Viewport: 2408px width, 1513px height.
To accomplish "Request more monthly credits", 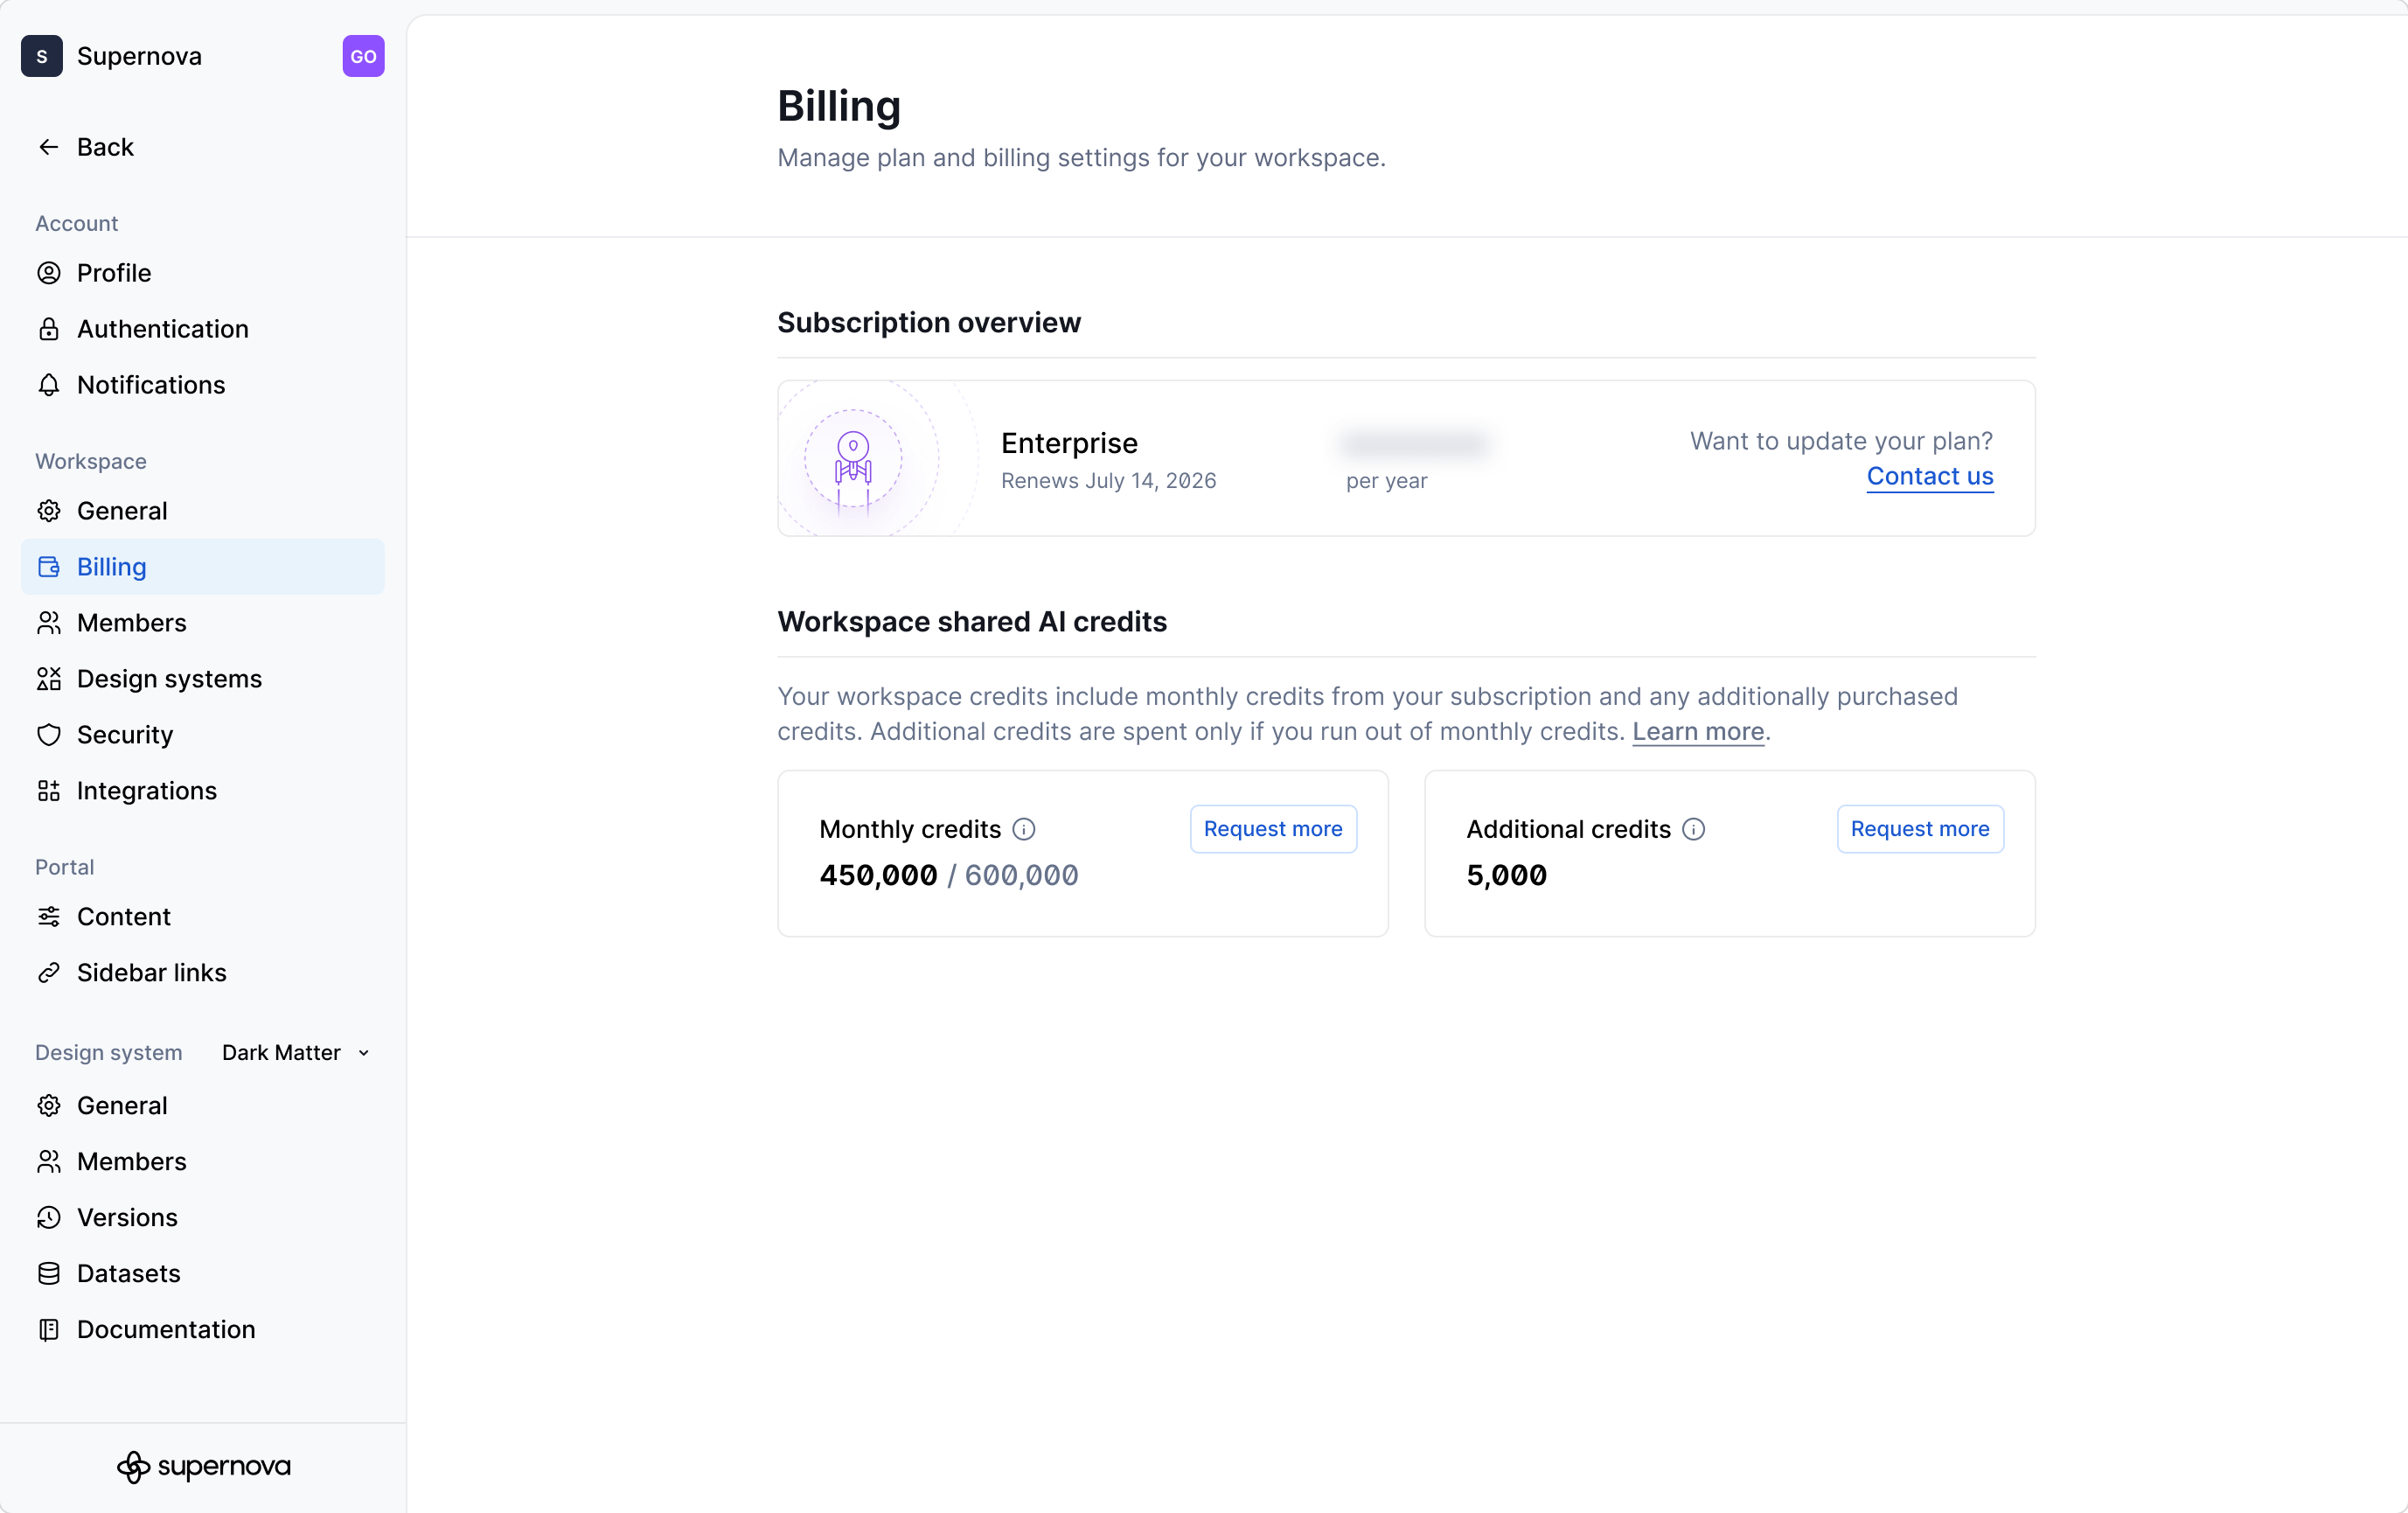I will [1272, 828].
